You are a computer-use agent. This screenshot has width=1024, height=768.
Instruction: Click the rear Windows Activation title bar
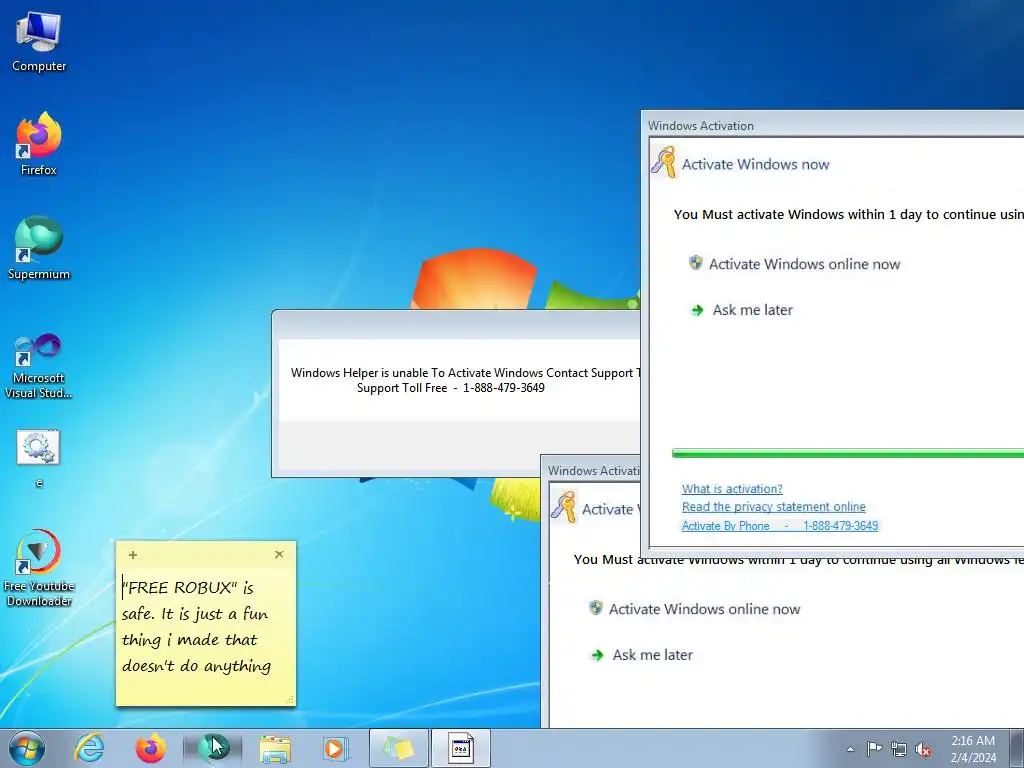coord(592,470)
